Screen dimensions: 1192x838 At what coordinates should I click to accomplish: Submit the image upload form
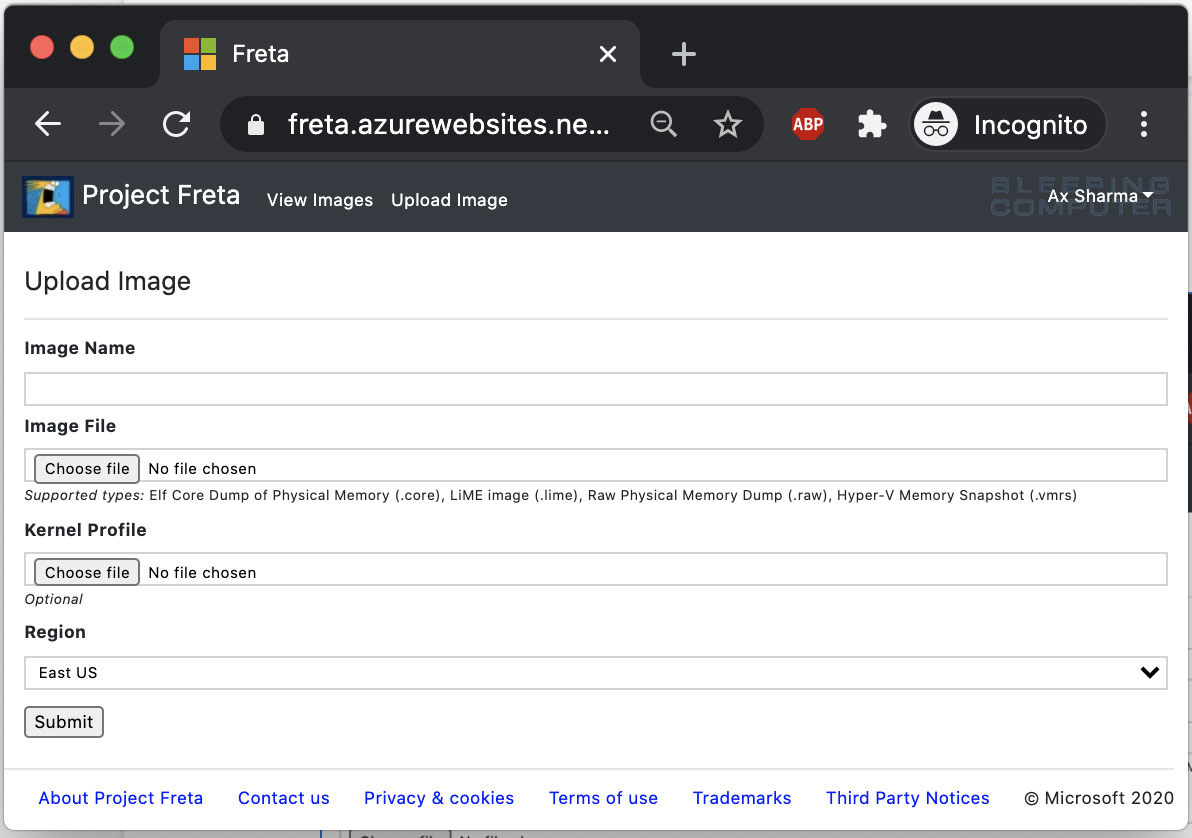63,721
